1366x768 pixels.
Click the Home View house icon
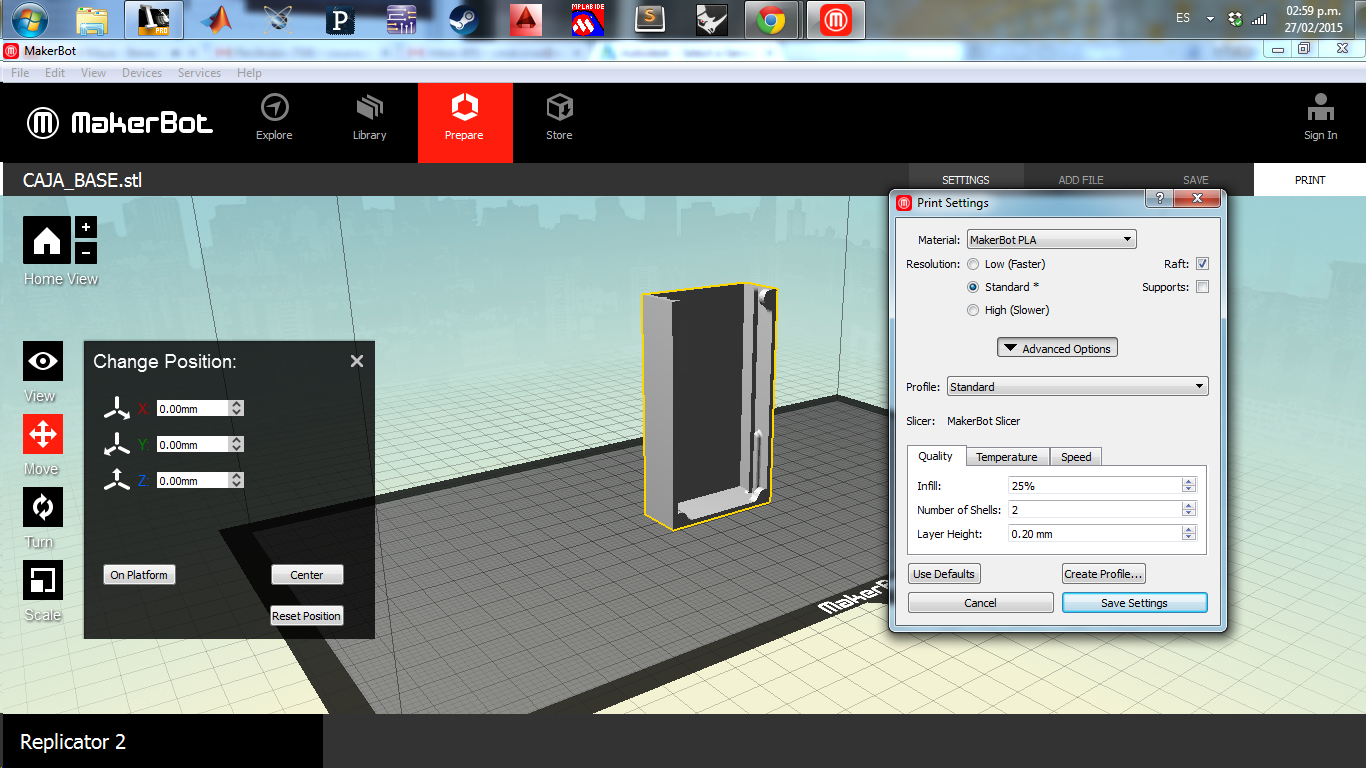(x=47, y=240)
